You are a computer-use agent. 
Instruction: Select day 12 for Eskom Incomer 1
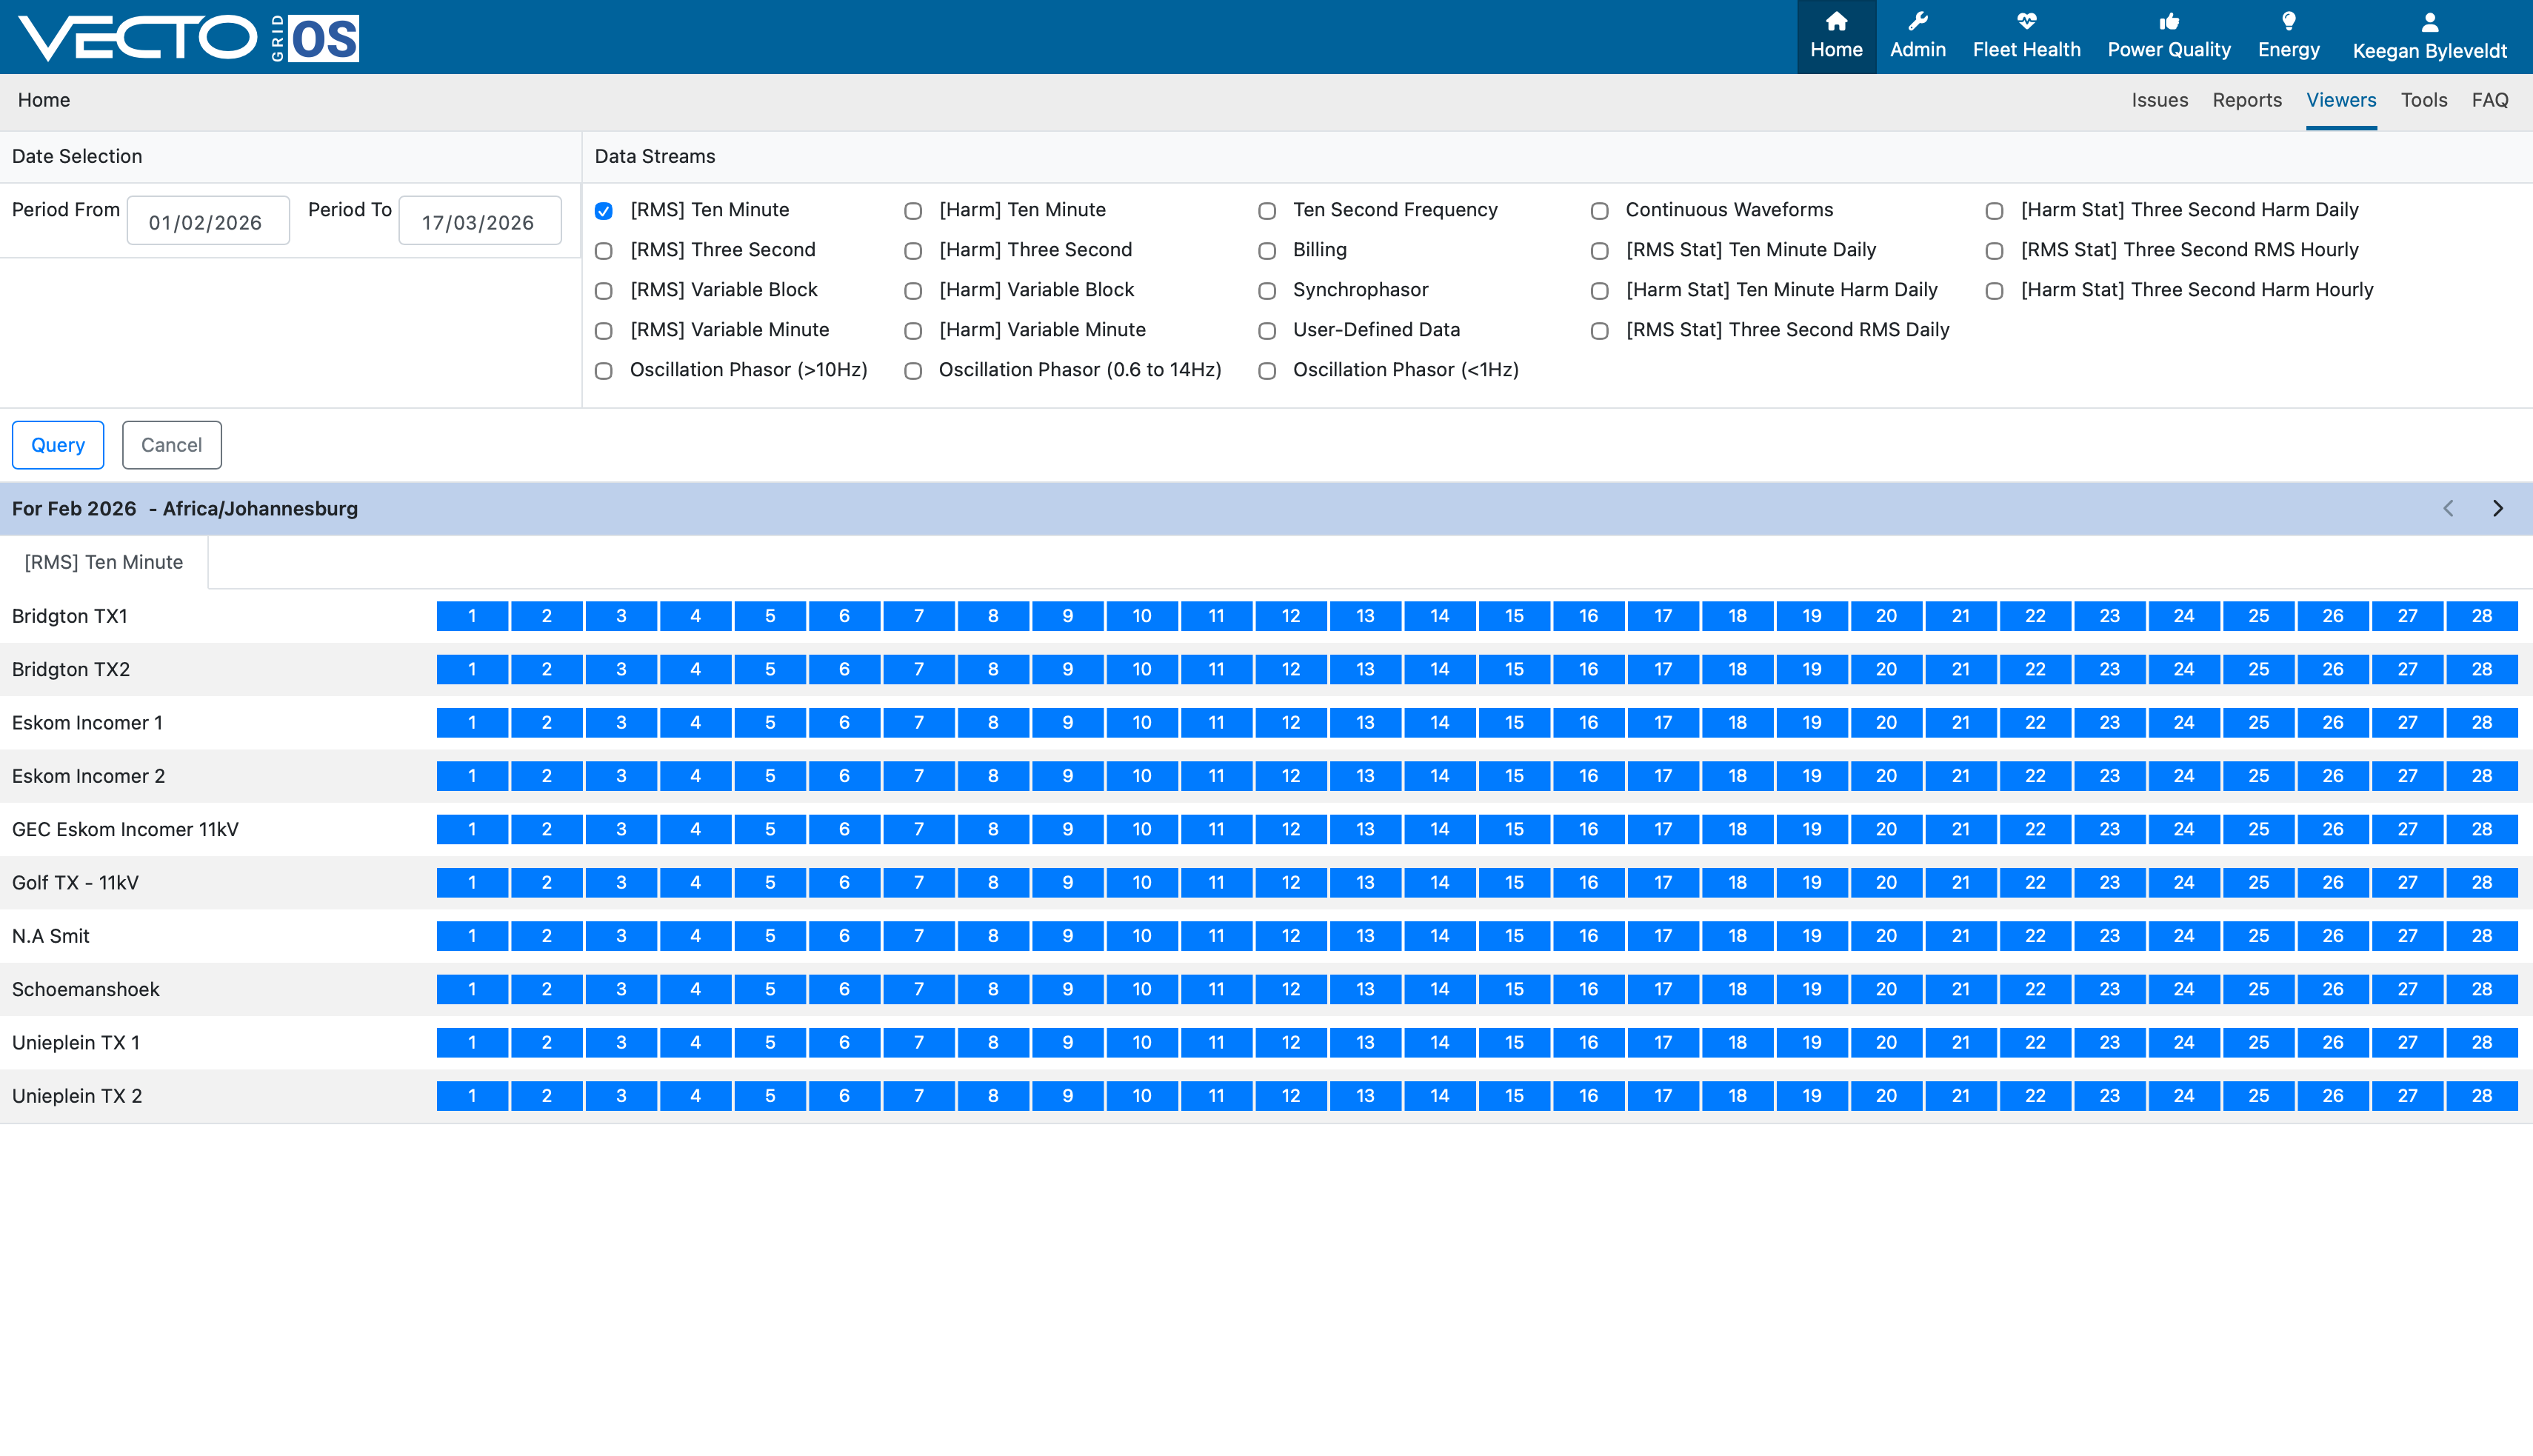[x=1290, y=723]
